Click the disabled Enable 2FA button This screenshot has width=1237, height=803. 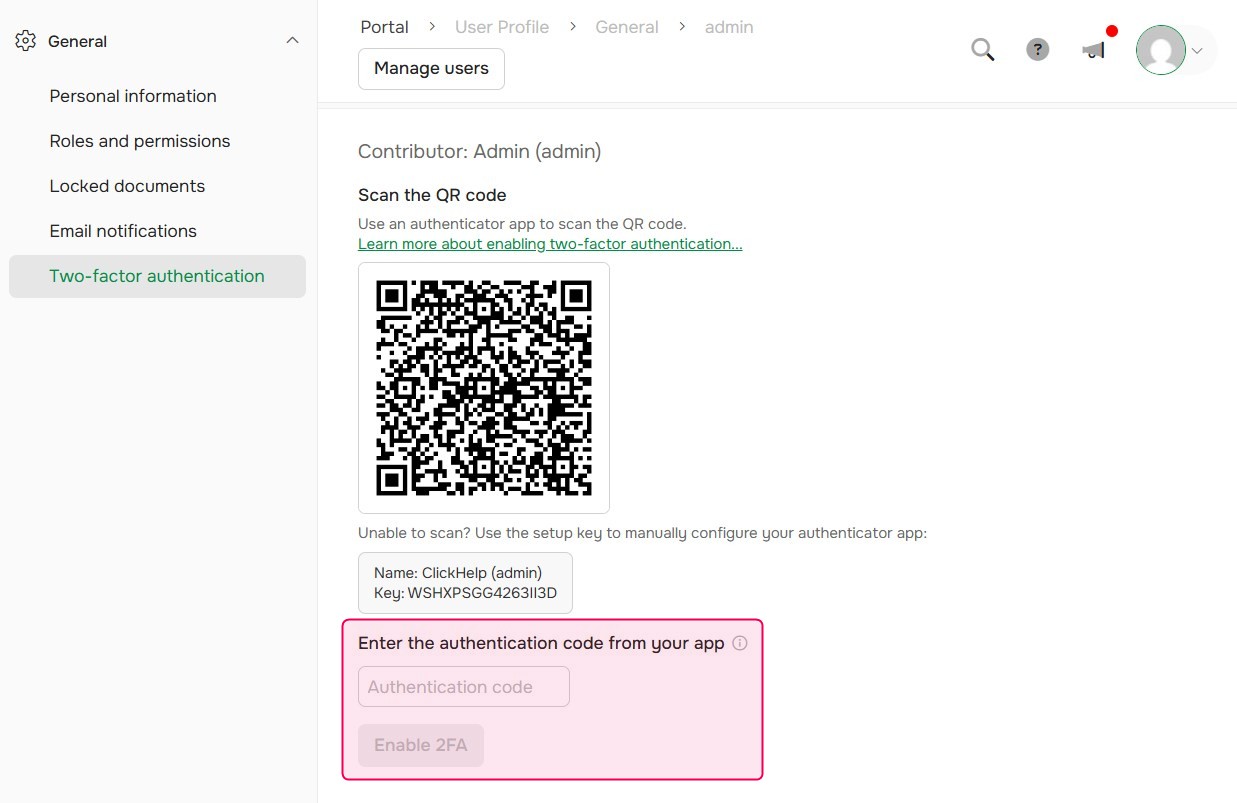tap(420, 745)
